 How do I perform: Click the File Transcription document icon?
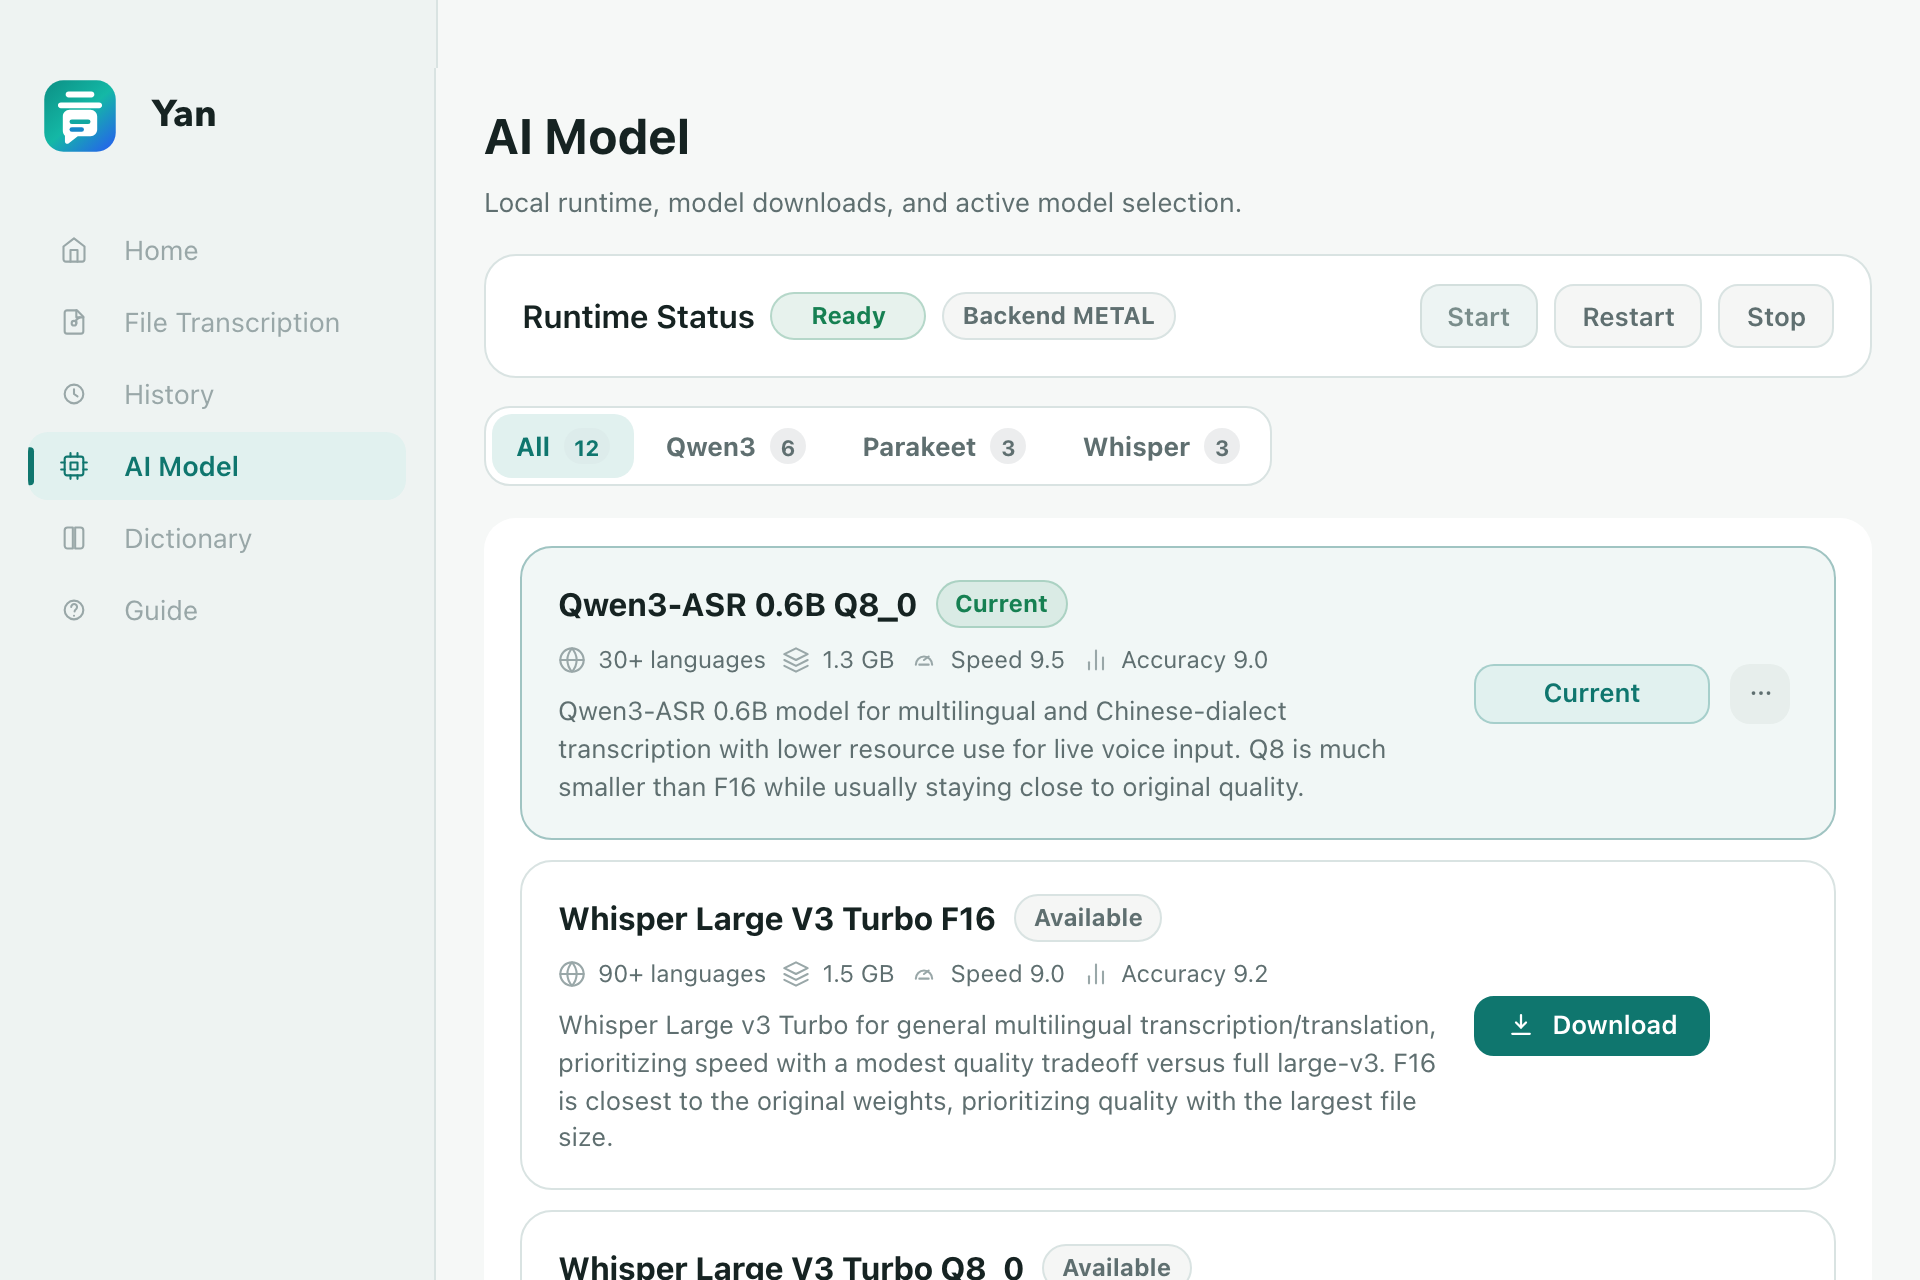(x=74, y=322)
